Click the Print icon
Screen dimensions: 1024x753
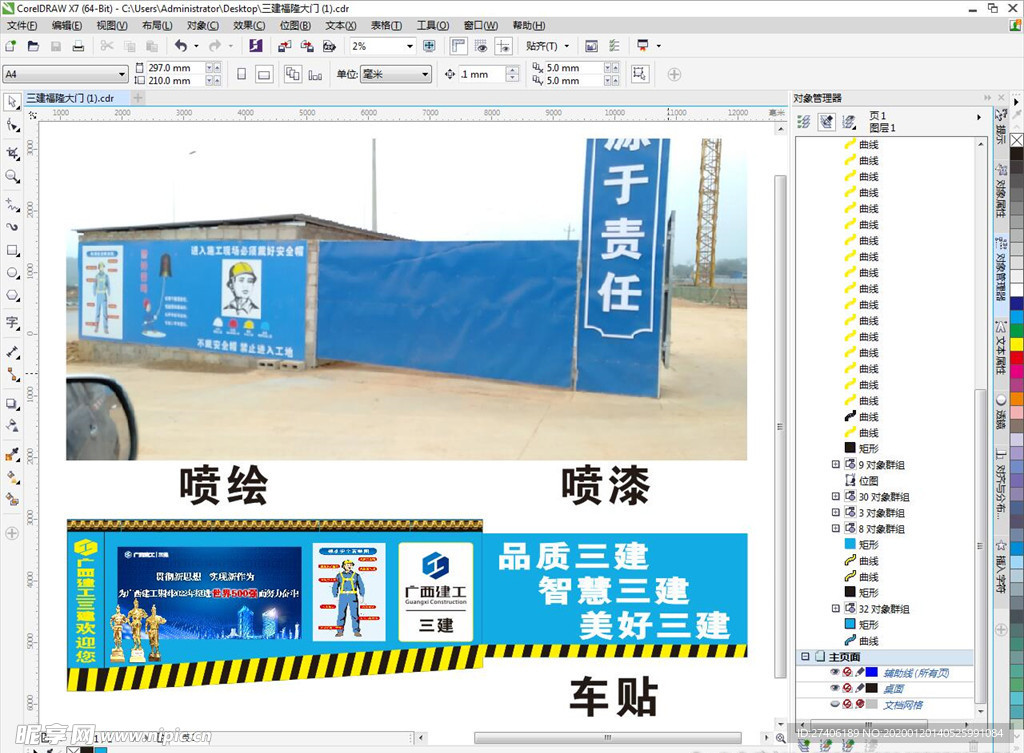(78, 46)
